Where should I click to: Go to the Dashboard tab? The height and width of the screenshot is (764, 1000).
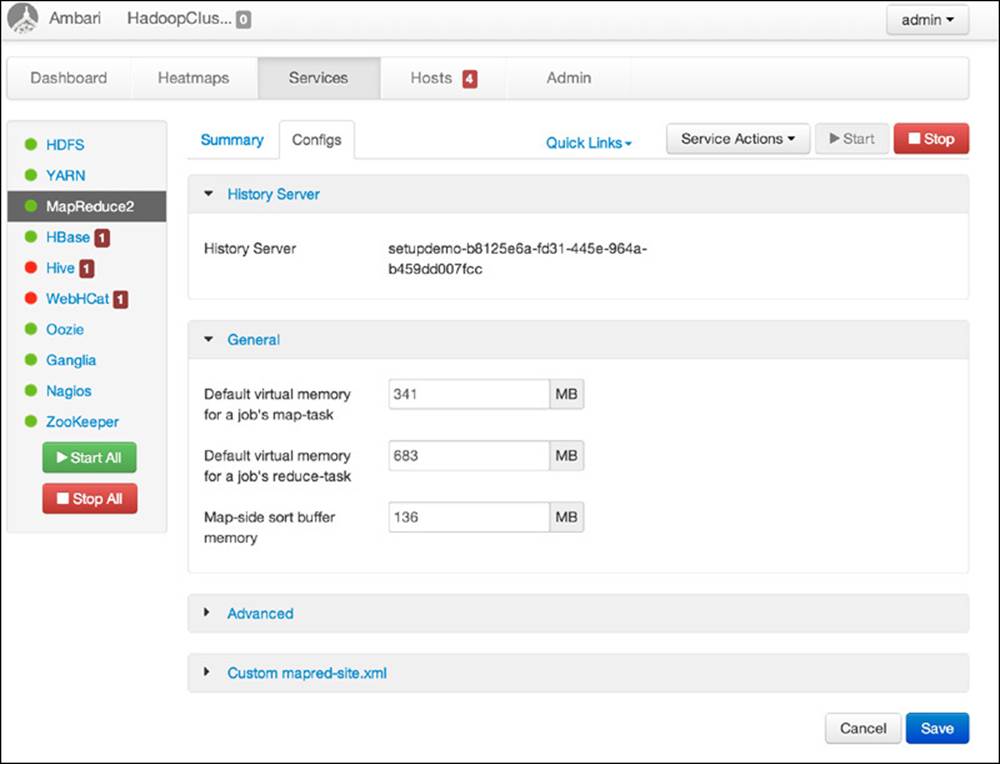69,78
